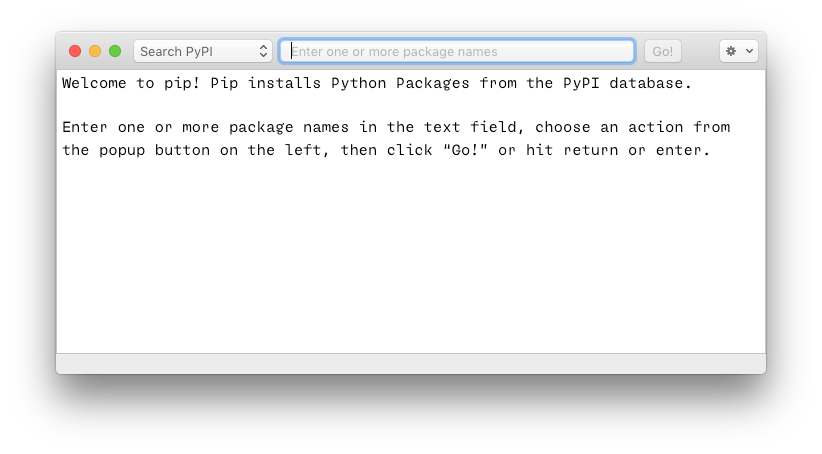
Task: Click the up-down arrows on Search PyPI popup
Action: (264, 51)
